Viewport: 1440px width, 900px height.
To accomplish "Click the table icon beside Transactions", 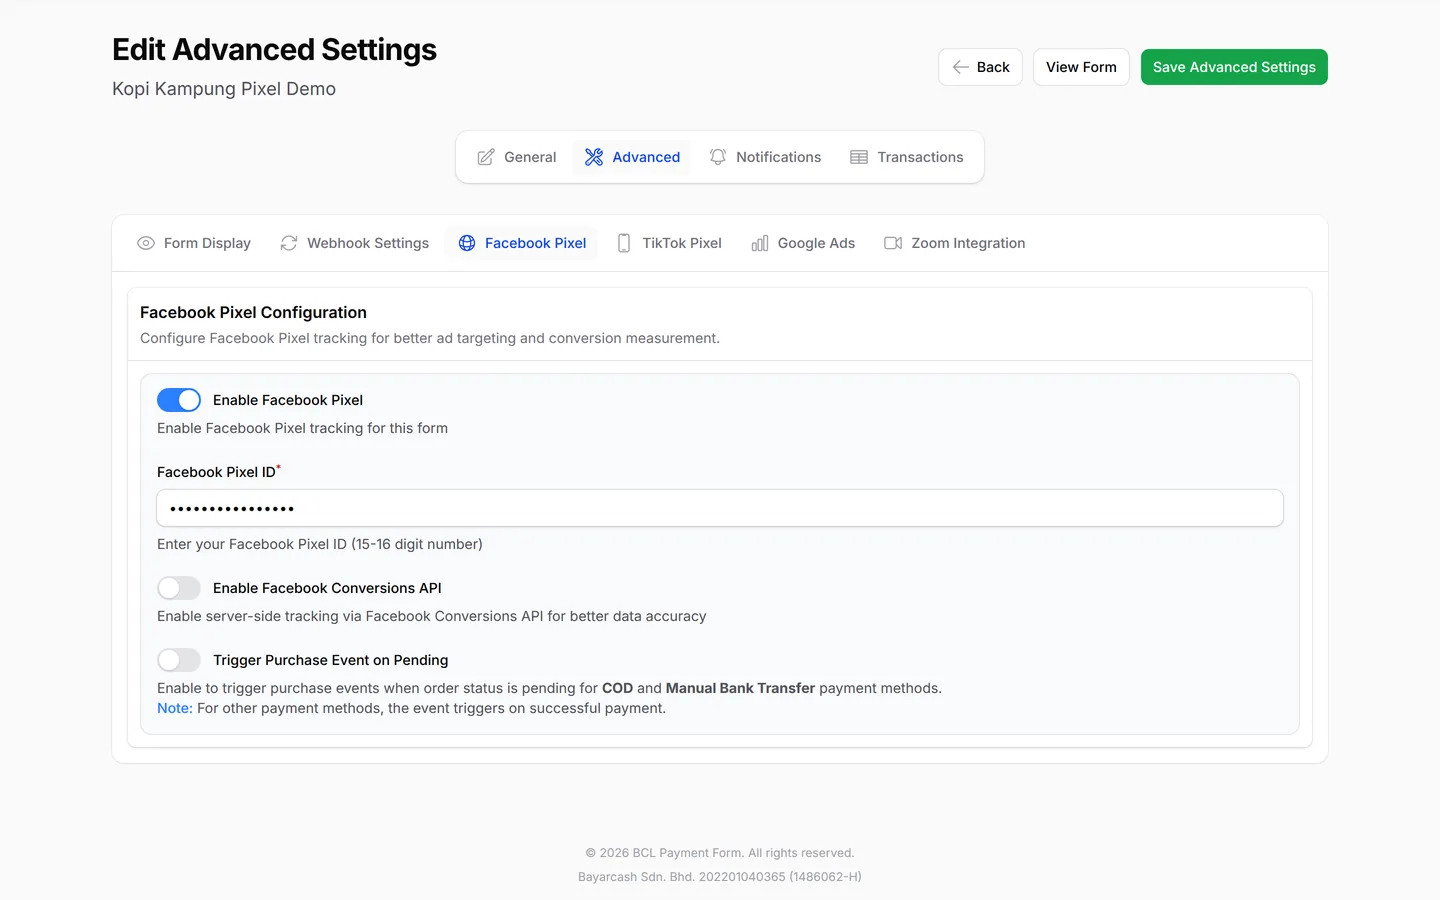I will coord(859,157).
